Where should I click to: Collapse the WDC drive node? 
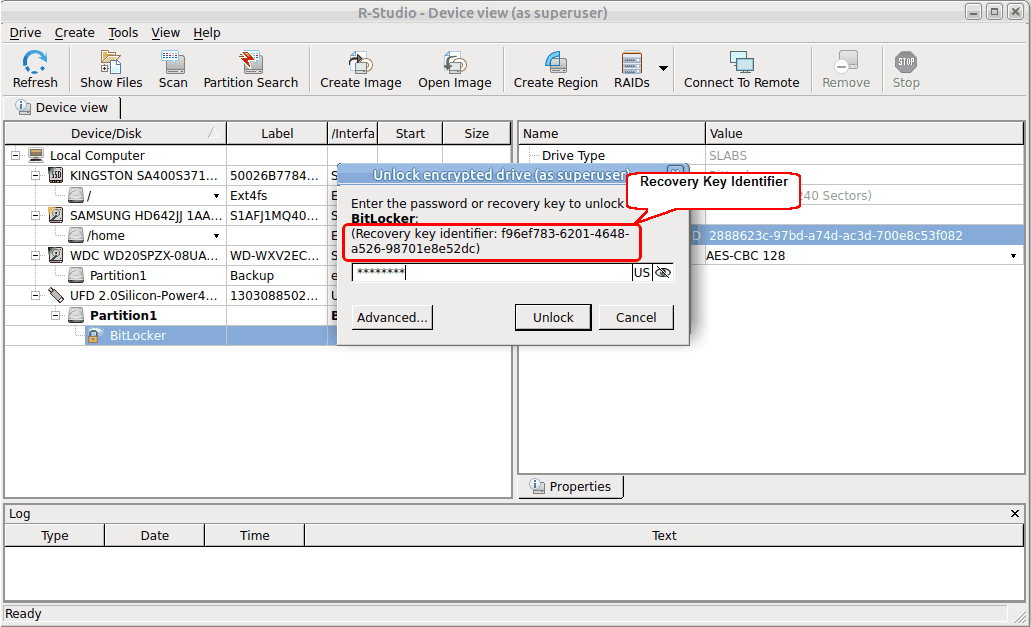tap(36, 256)
